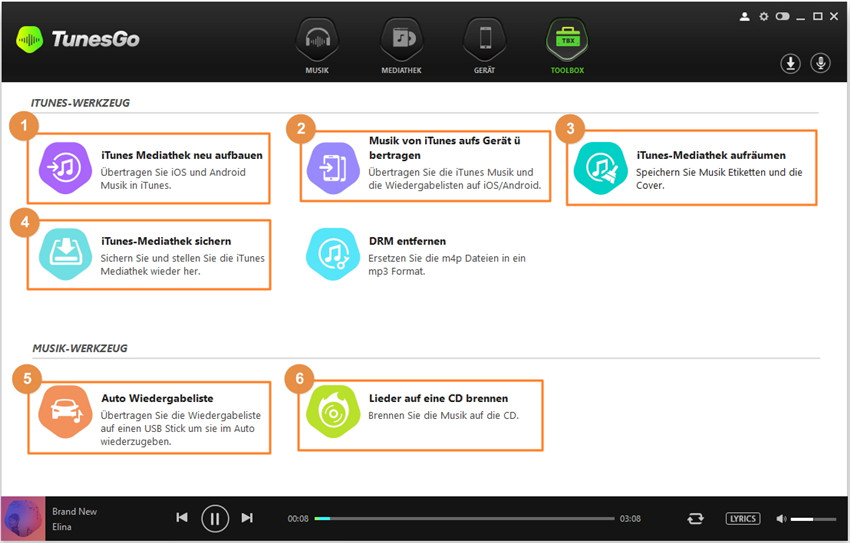Show lyrics with LYRICS button
This screenshot has width=850, height=543.
point(743,519)
